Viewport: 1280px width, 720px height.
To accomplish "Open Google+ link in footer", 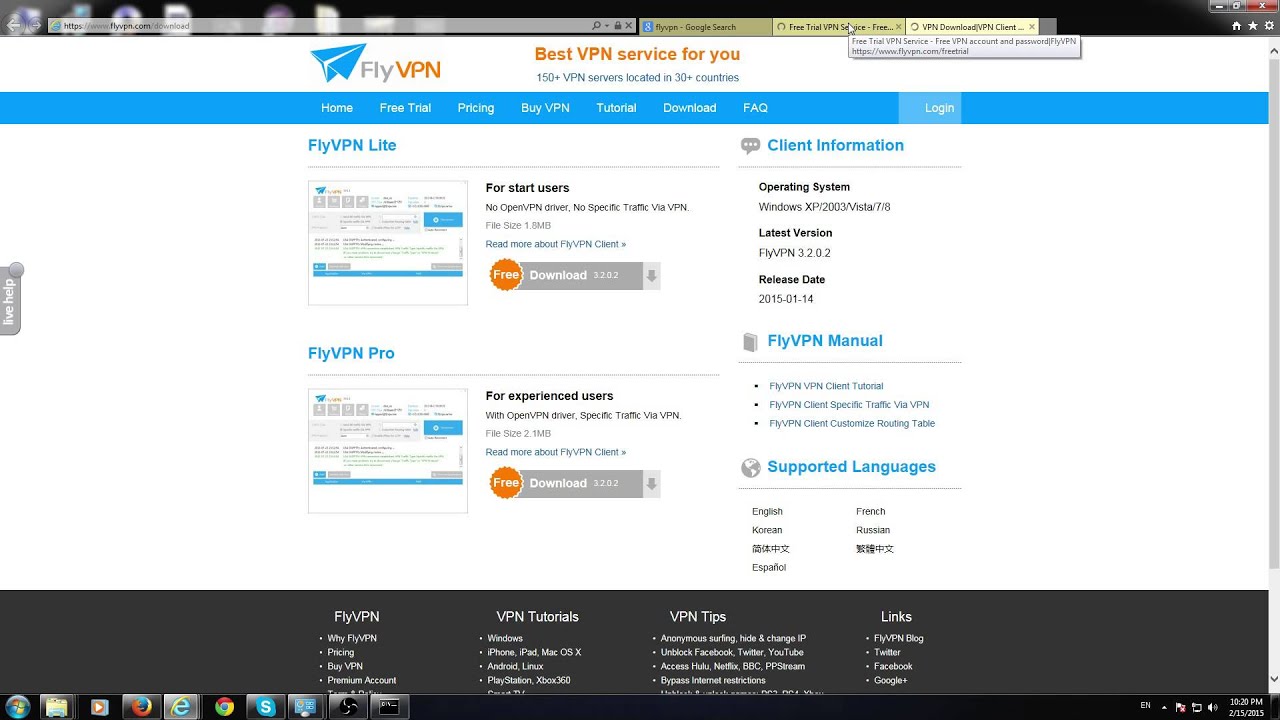I will [x=890, y=680].
